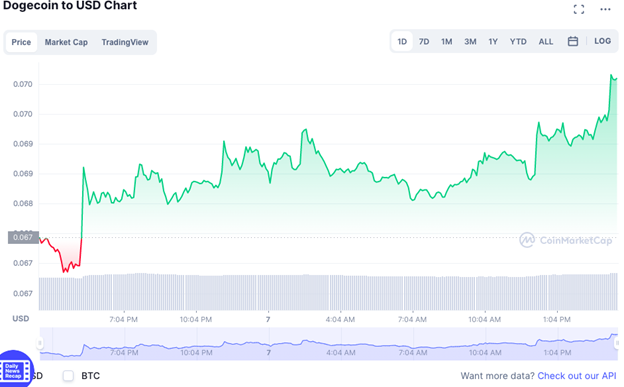This screenshot has height=387, width=624.
Task: Set chart range to YTD
Action: (x=518, y=41)
